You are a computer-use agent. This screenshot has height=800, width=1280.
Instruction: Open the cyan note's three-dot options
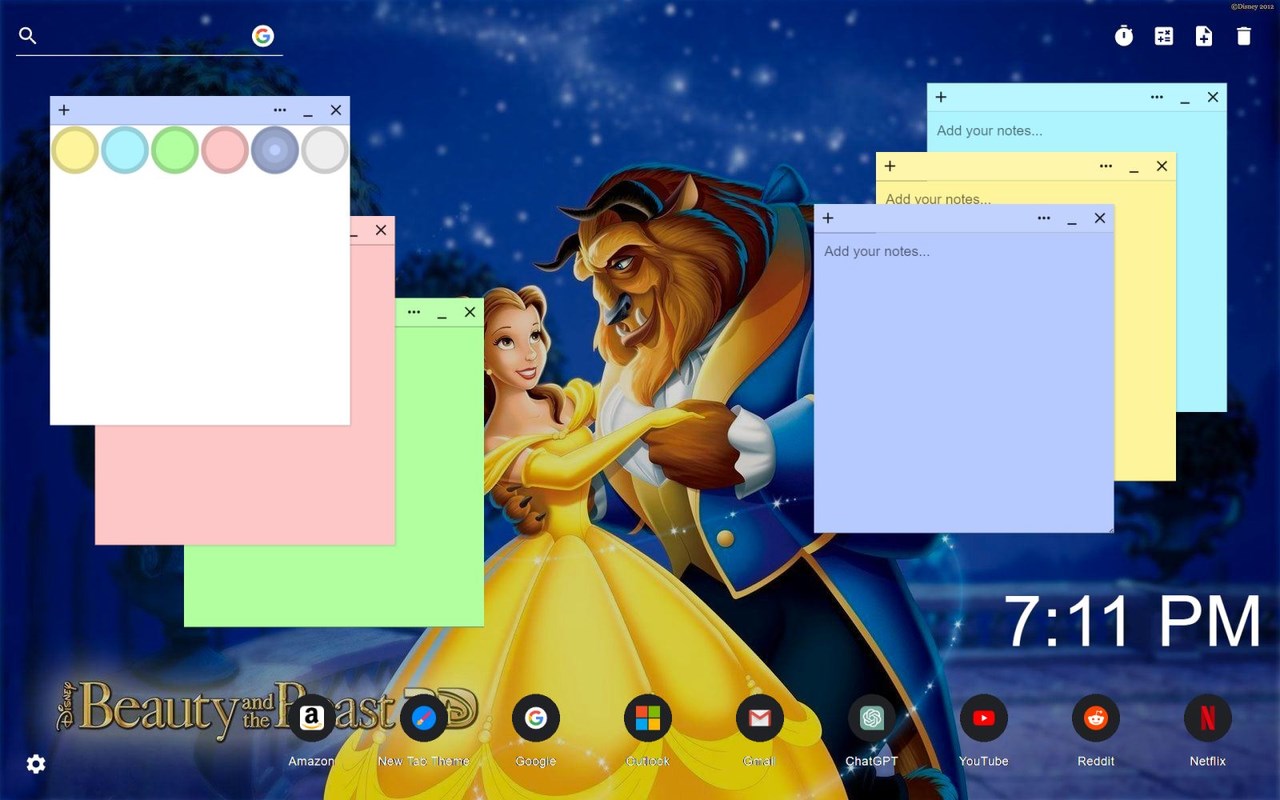coord(1157,97)
